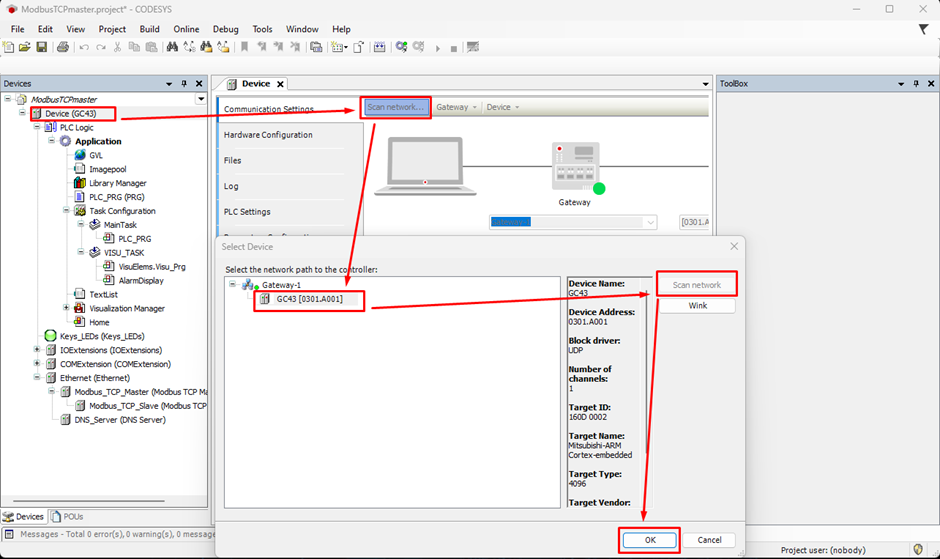This screenshot has width=940, height=559.
Task: Open the Log page
Action: point(231,186)
